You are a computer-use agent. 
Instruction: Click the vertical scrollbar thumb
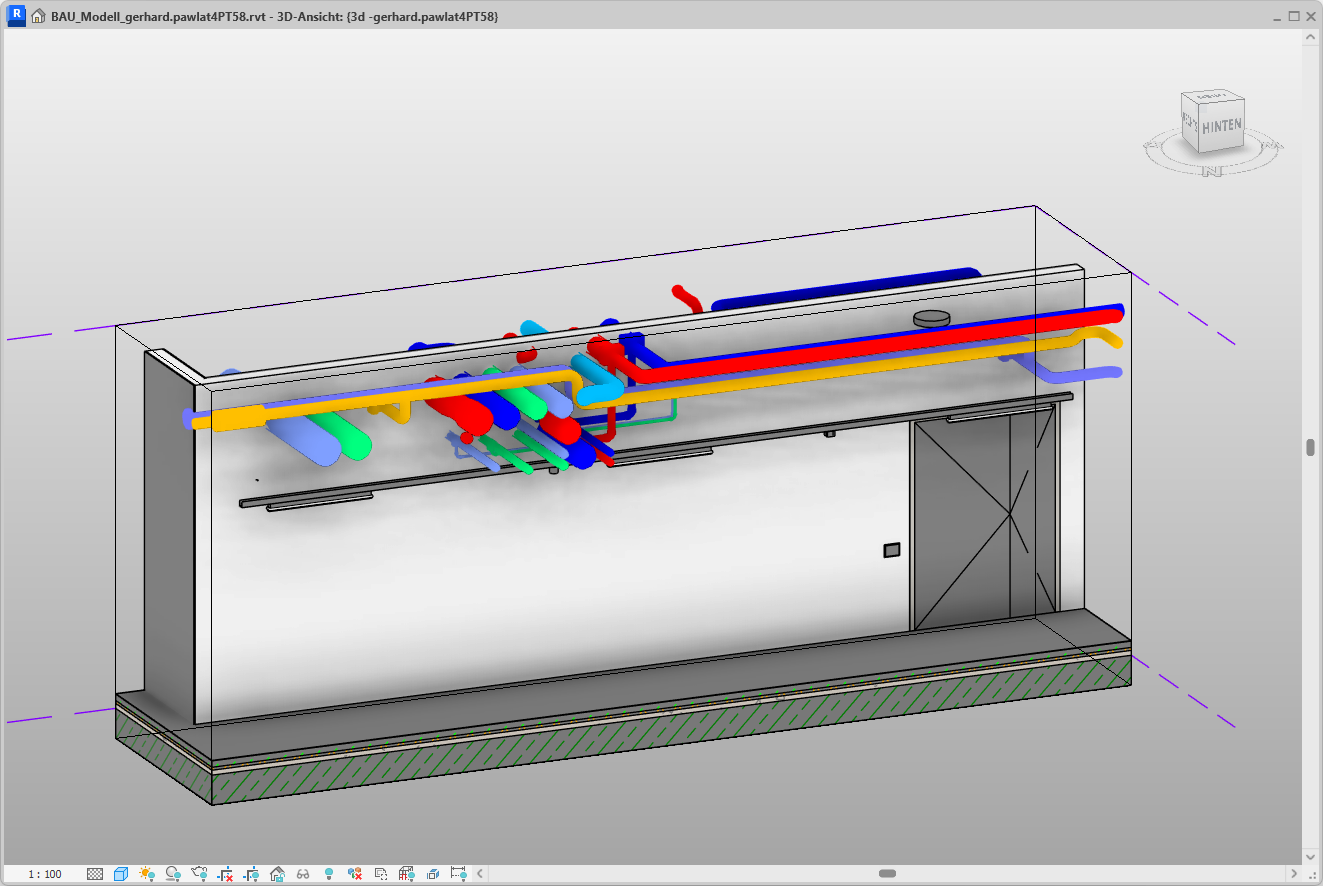tap(1310, 447)
